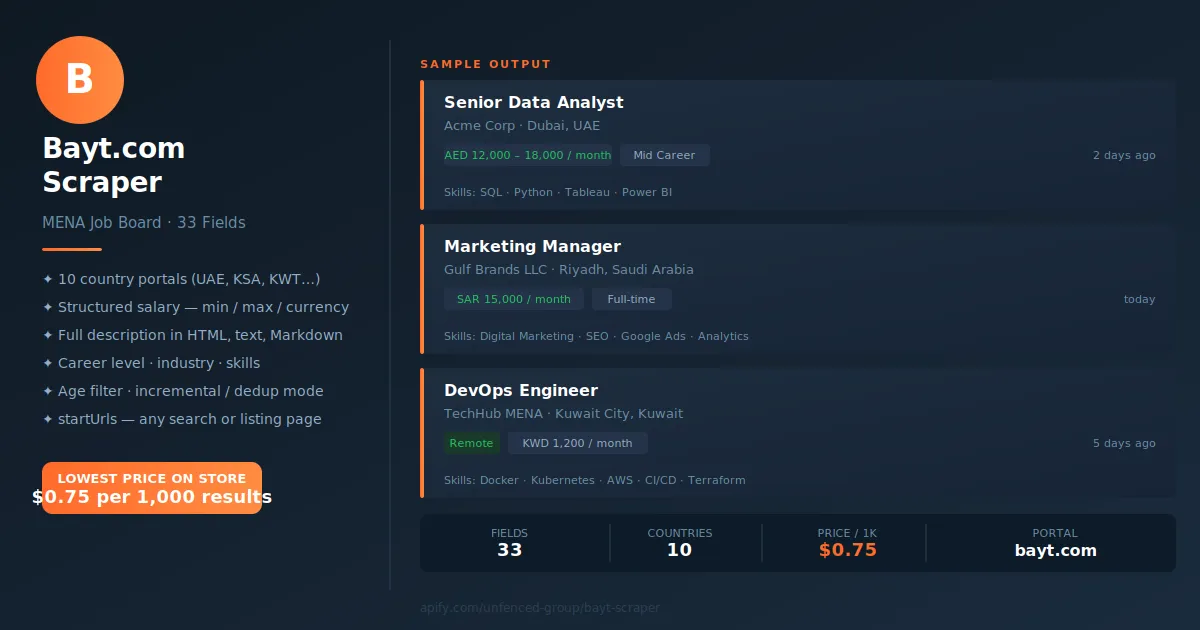This screenshot has height=630, width=1200.
Task: Click the PORTAL bayt.com stat
Action: coord(1056,543)
